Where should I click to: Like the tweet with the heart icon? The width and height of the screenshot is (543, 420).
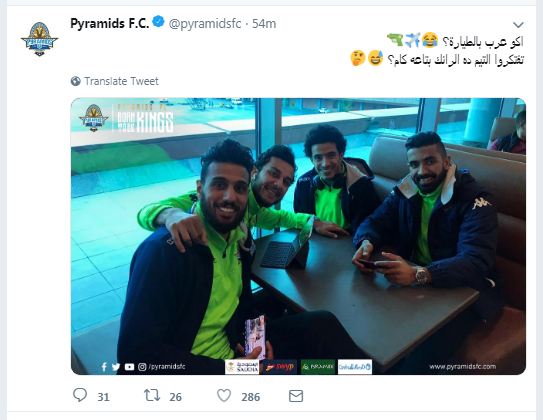pyautogui.click(x=224, y=395)
